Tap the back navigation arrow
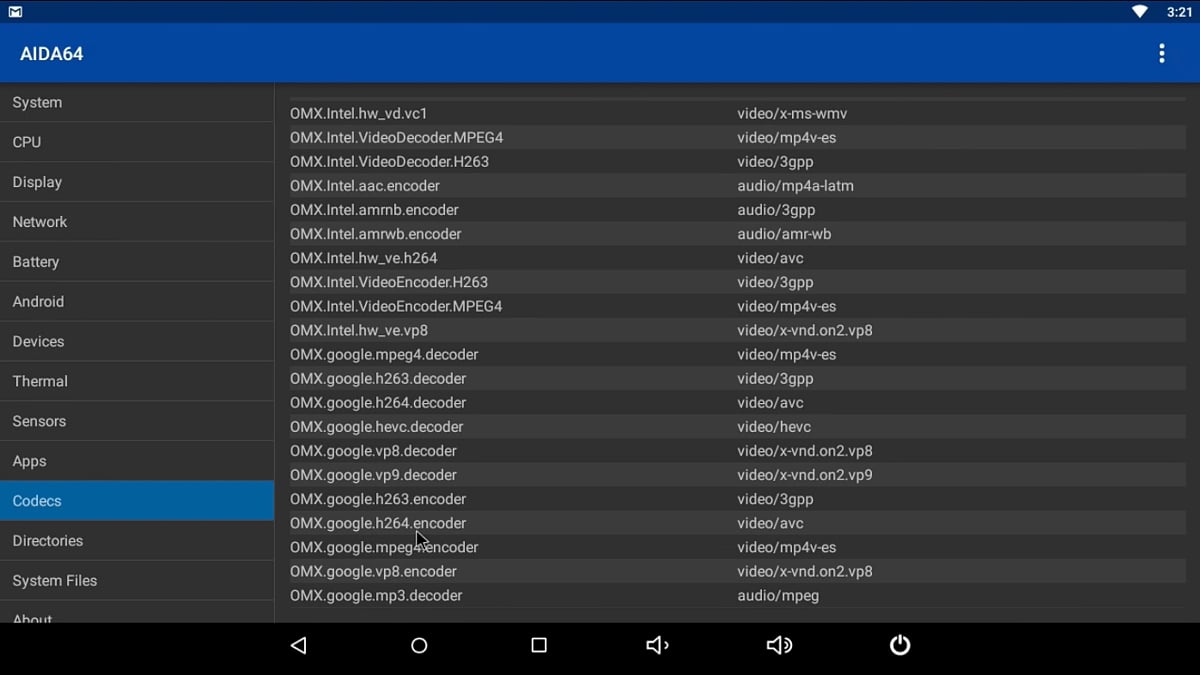 tap(298, 645)
